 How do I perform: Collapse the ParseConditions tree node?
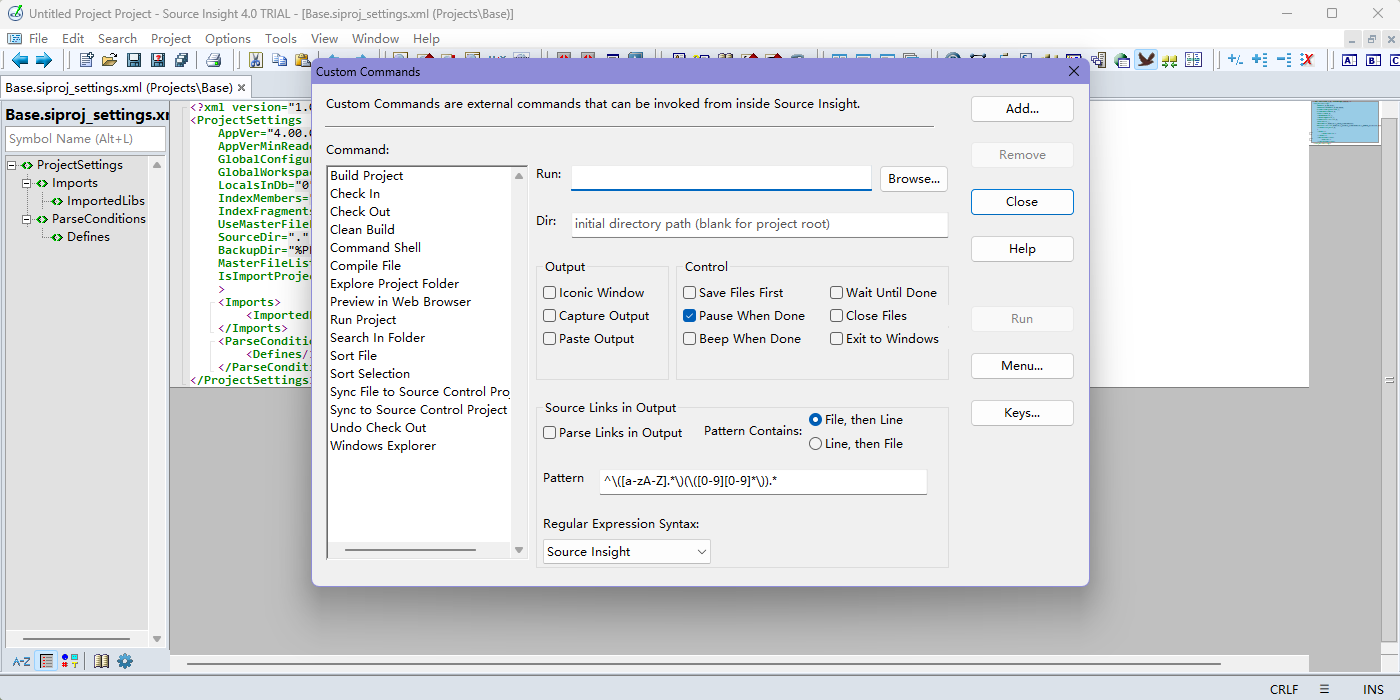click(x=27, y=219)
